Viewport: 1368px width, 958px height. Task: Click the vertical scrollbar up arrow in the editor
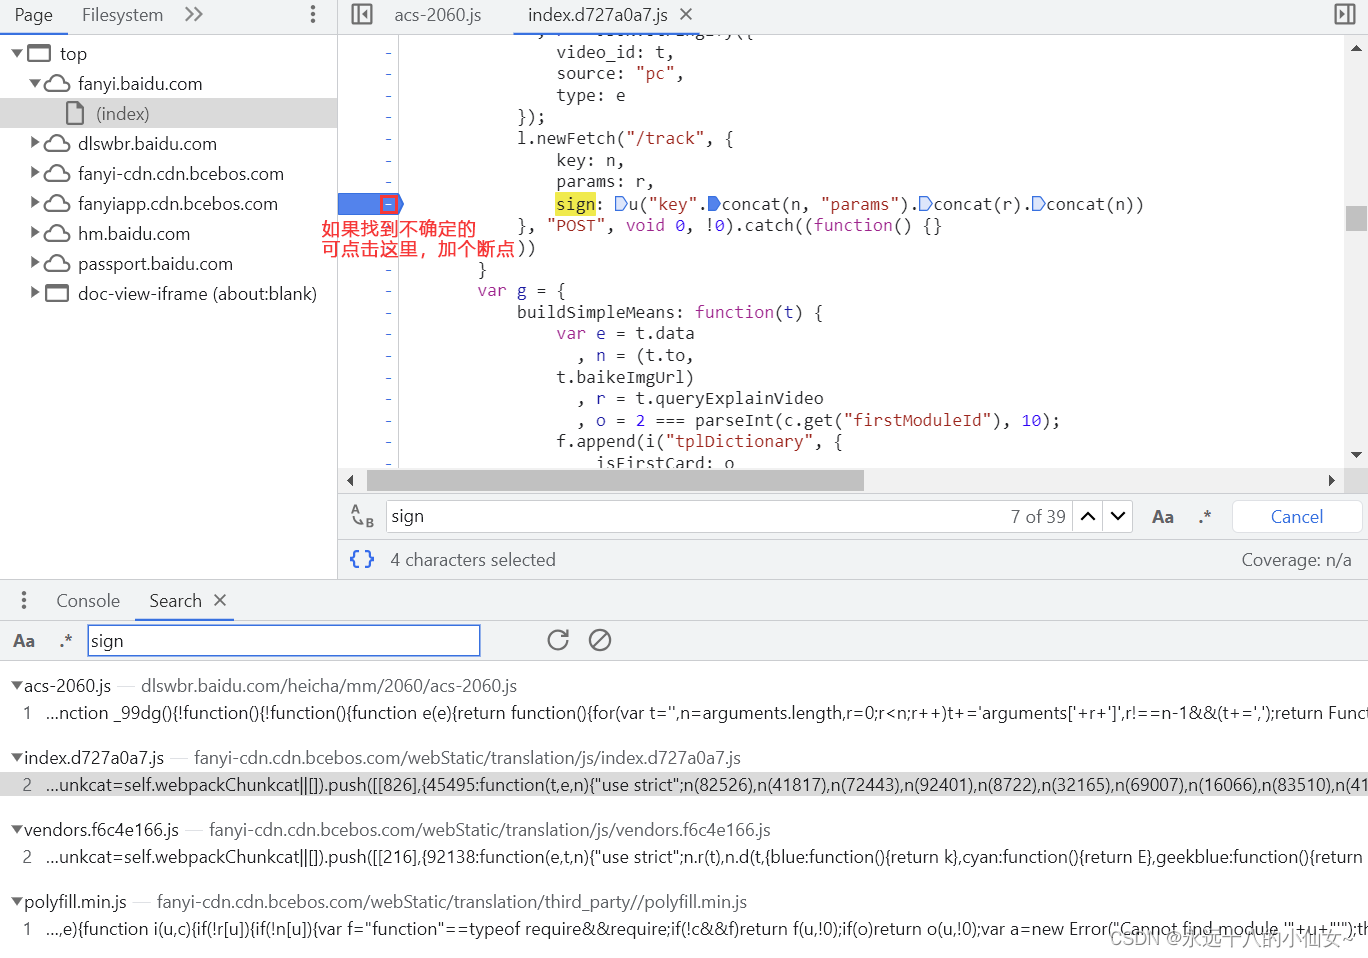tap(1356, 48)
